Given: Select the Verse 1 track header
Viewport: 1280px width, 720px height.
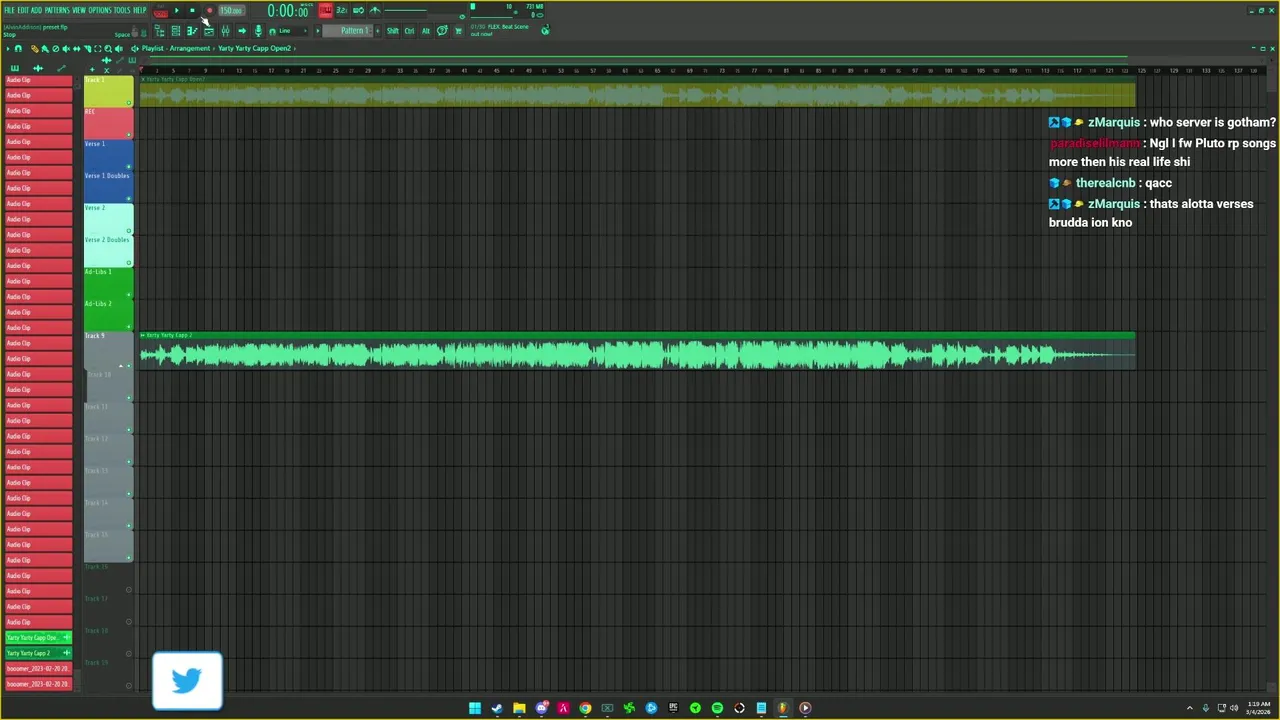Looking at the screenshot, I should coord(108,155).
